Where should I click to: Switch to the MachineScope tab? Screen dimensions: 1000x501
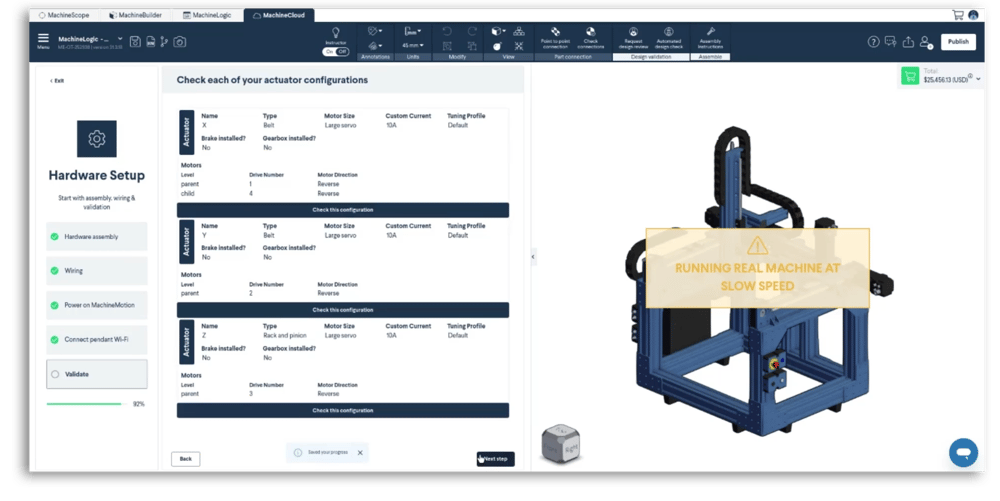click(64, 15)
